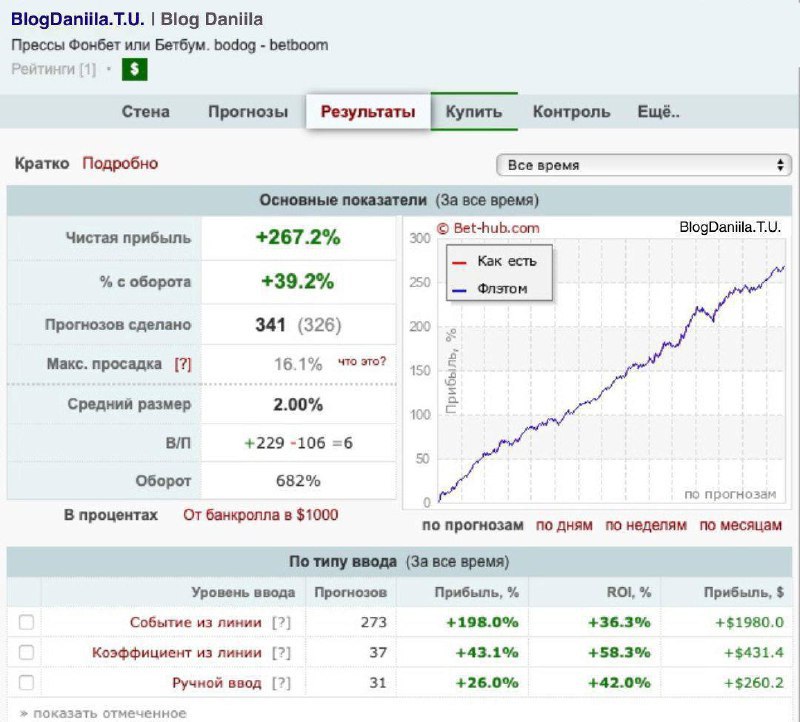Viewport: 800px width, 722px height.
Task: Expand показать отмеченное section
Action: [102, 713]
